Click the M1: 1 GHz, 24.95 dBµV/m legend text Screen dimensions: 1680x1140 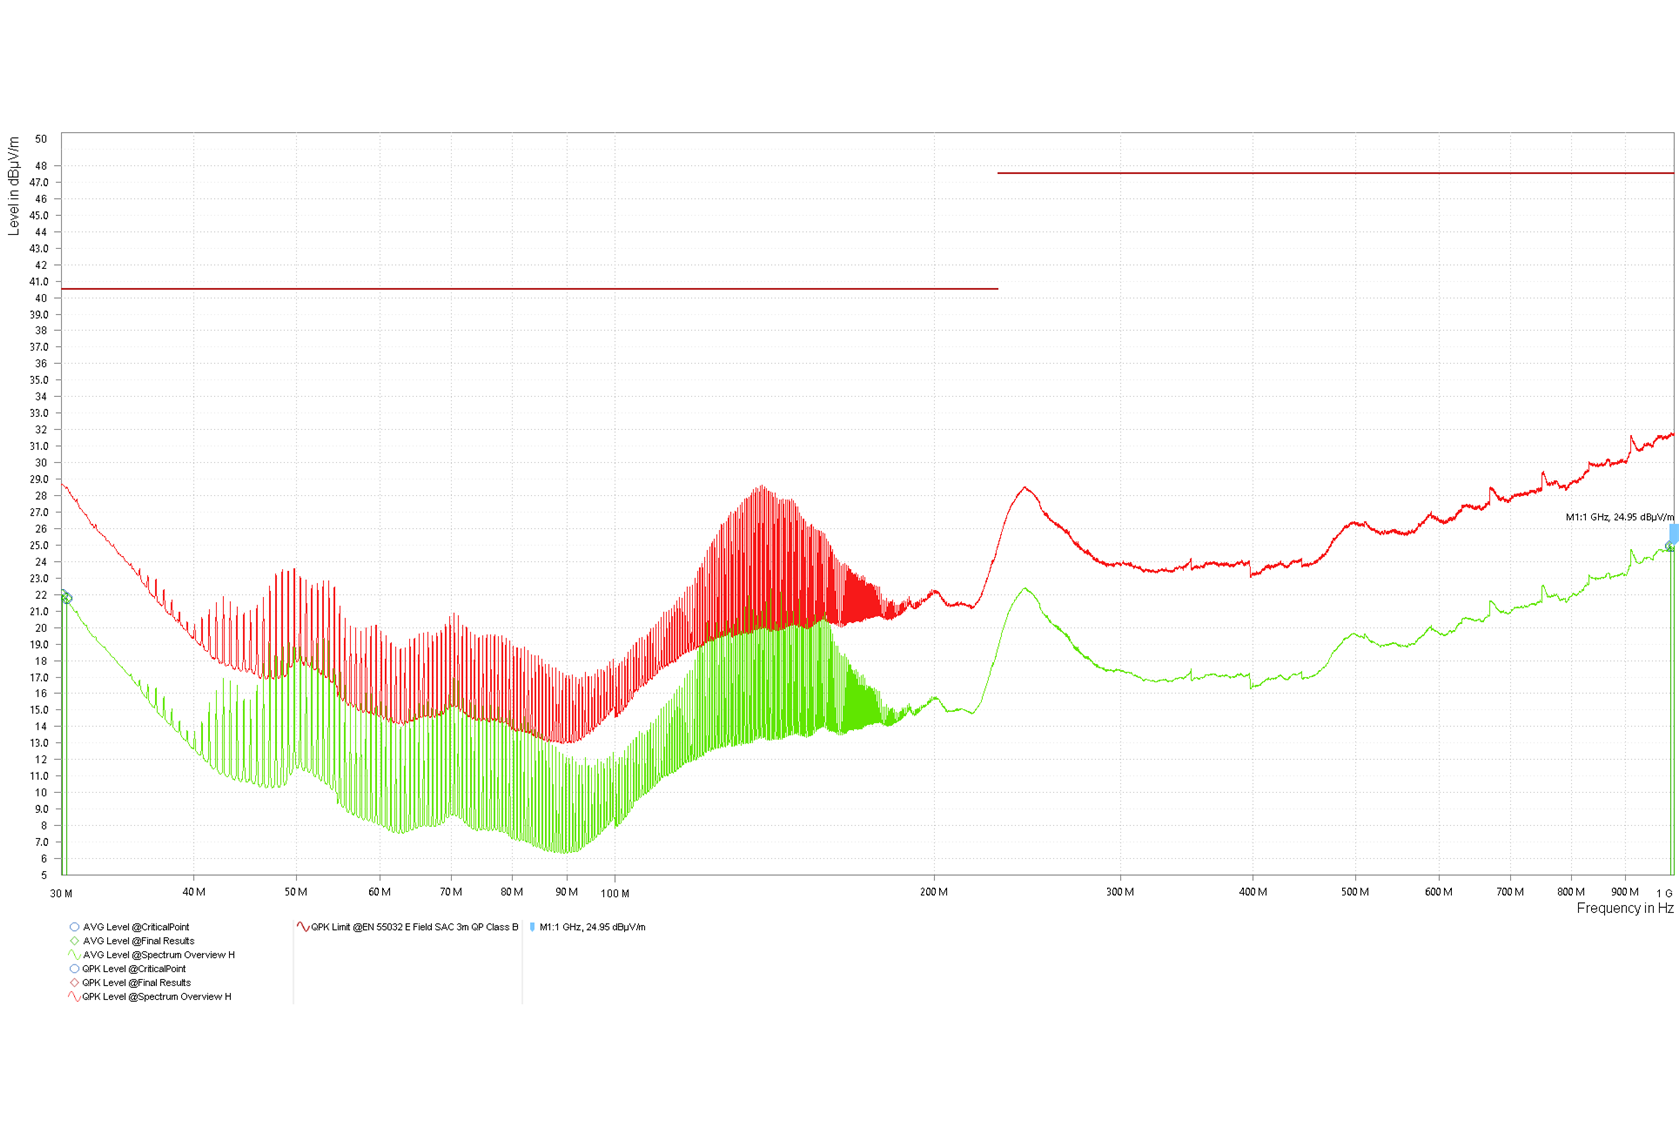point(592,927)
